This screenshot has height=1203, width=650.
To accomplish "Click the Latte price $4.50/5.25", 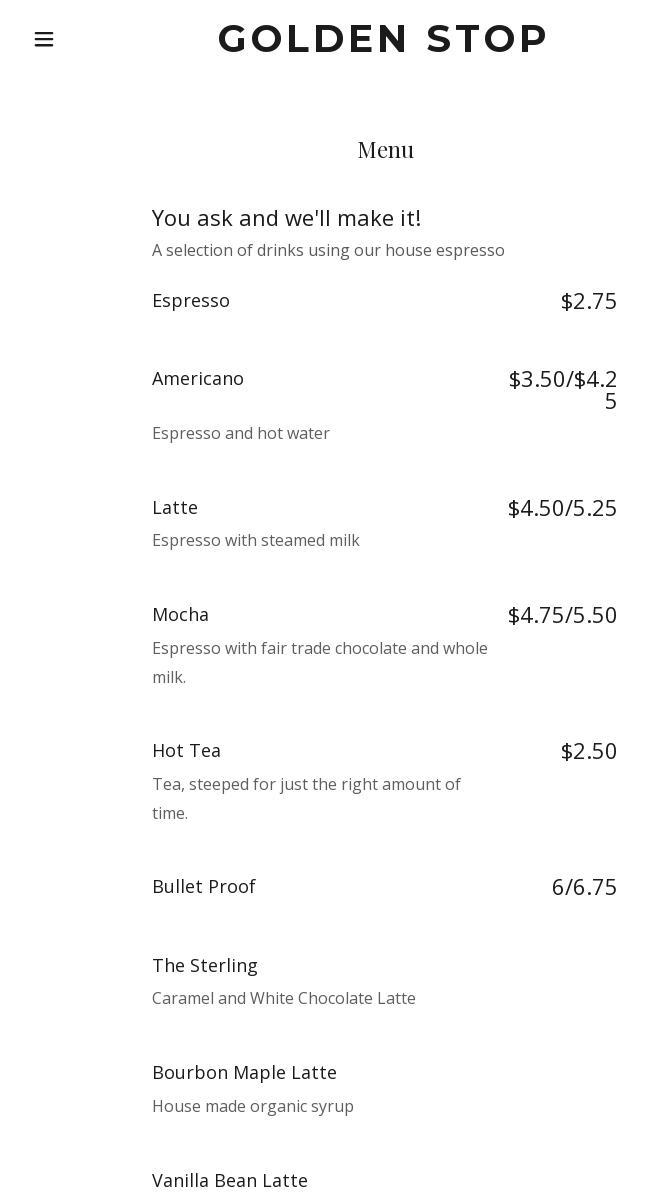I will [x=562, y=508].
